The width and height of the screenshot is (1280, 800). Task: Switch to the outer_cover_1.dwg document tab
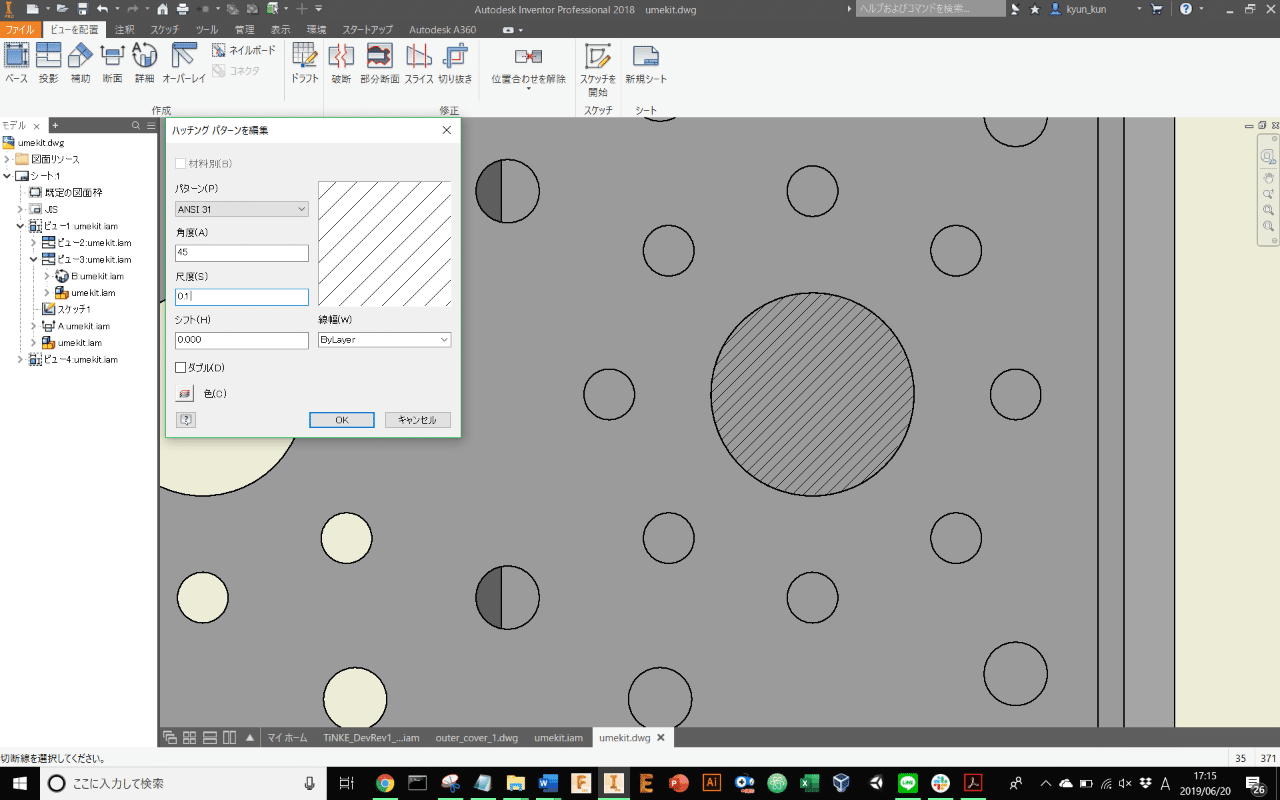tap(477, 738)
